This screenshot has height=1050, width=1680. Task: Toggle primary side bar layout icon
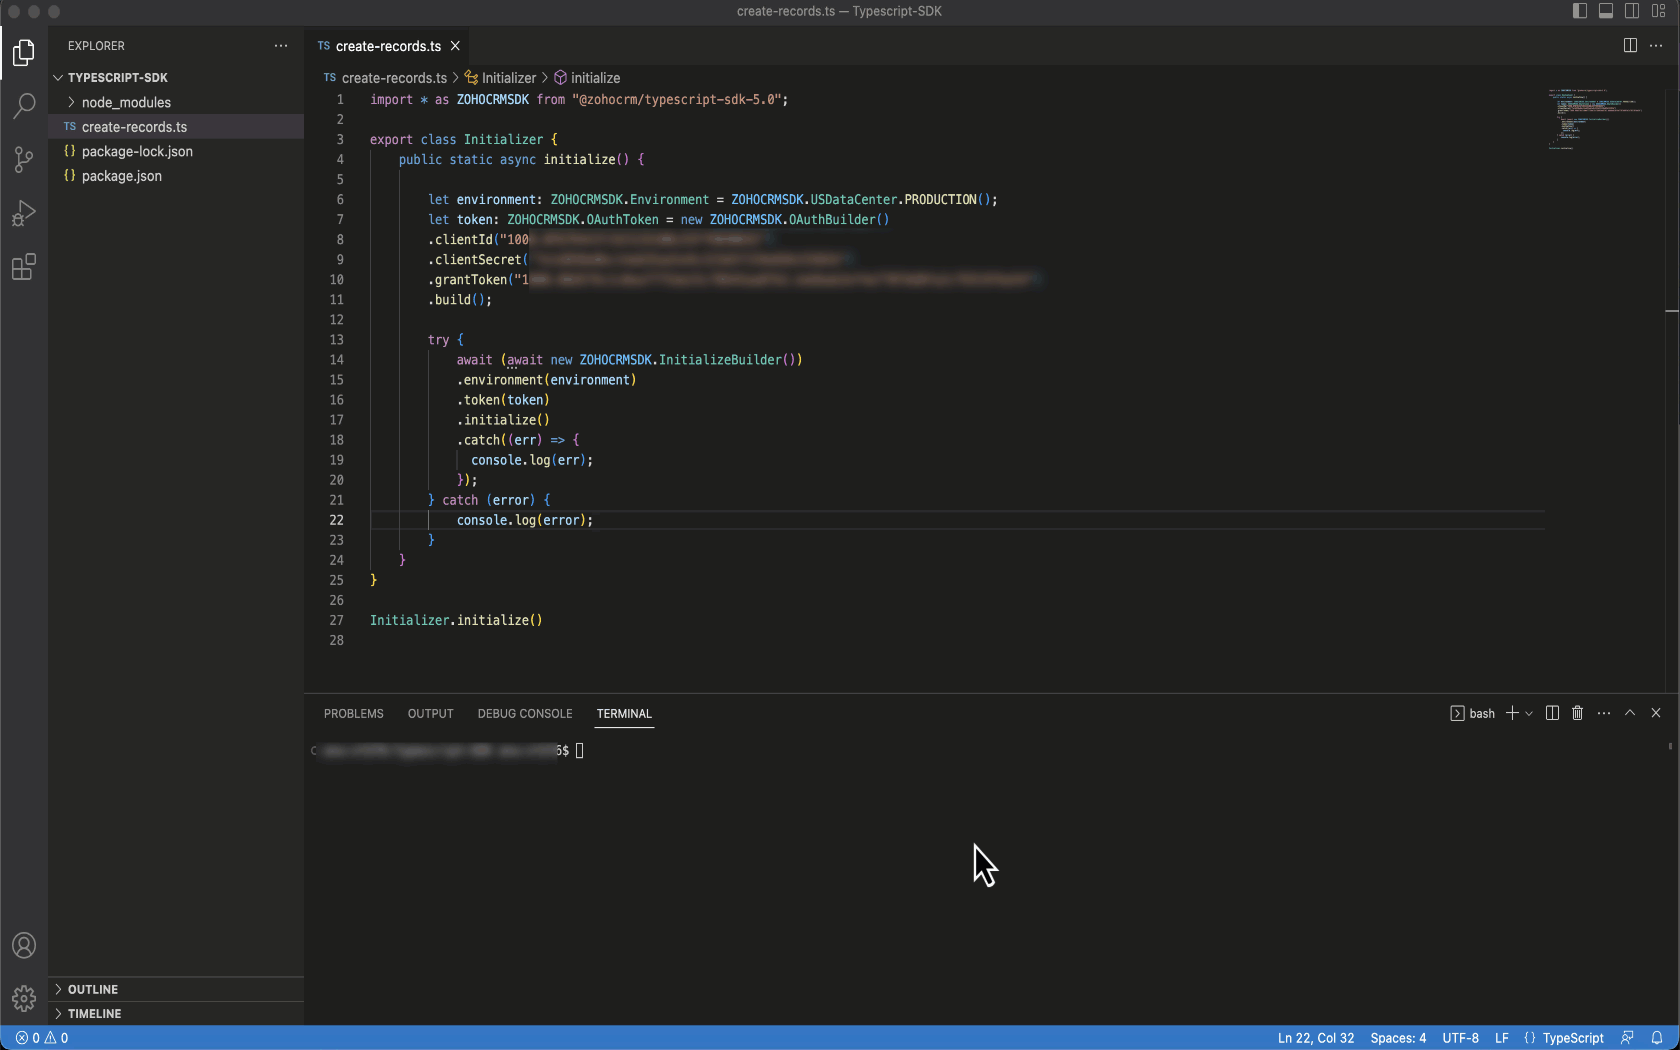coord(1580,11)
